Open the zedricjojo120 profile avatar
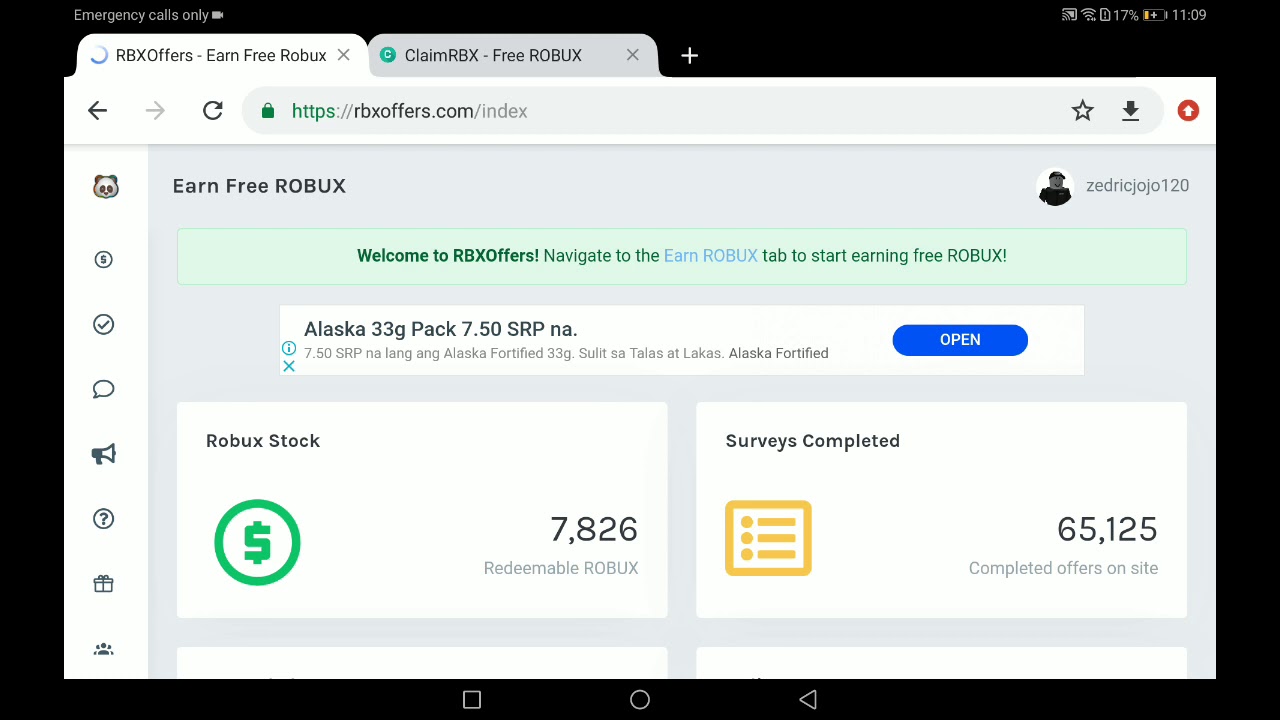Viewport: 1280px width, 720px height. pyautogui.click(x=1055, y=187)
